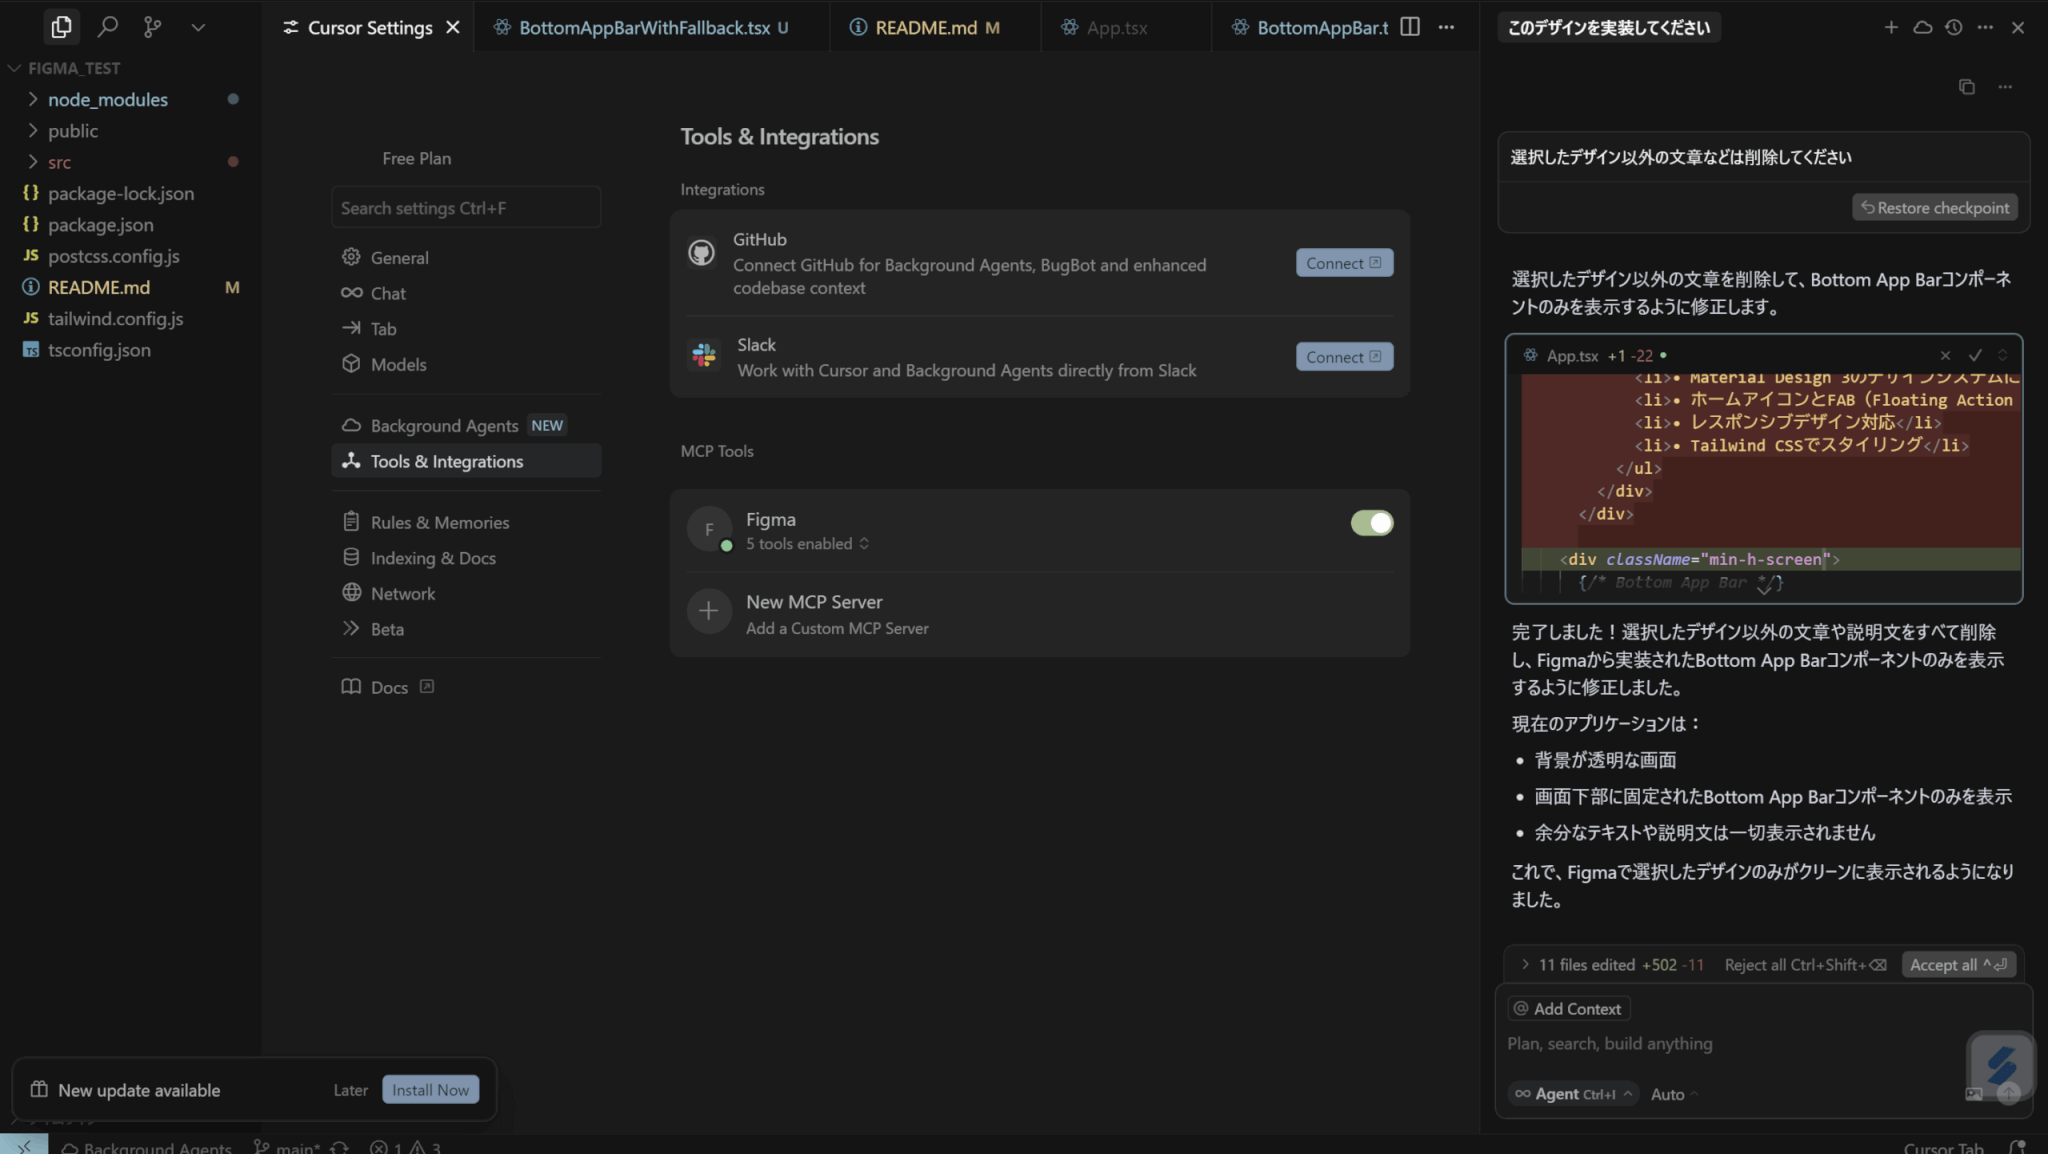
Task: Close the Cursor Settings tab
Action: pyautogui.click(x=452, y=27)
